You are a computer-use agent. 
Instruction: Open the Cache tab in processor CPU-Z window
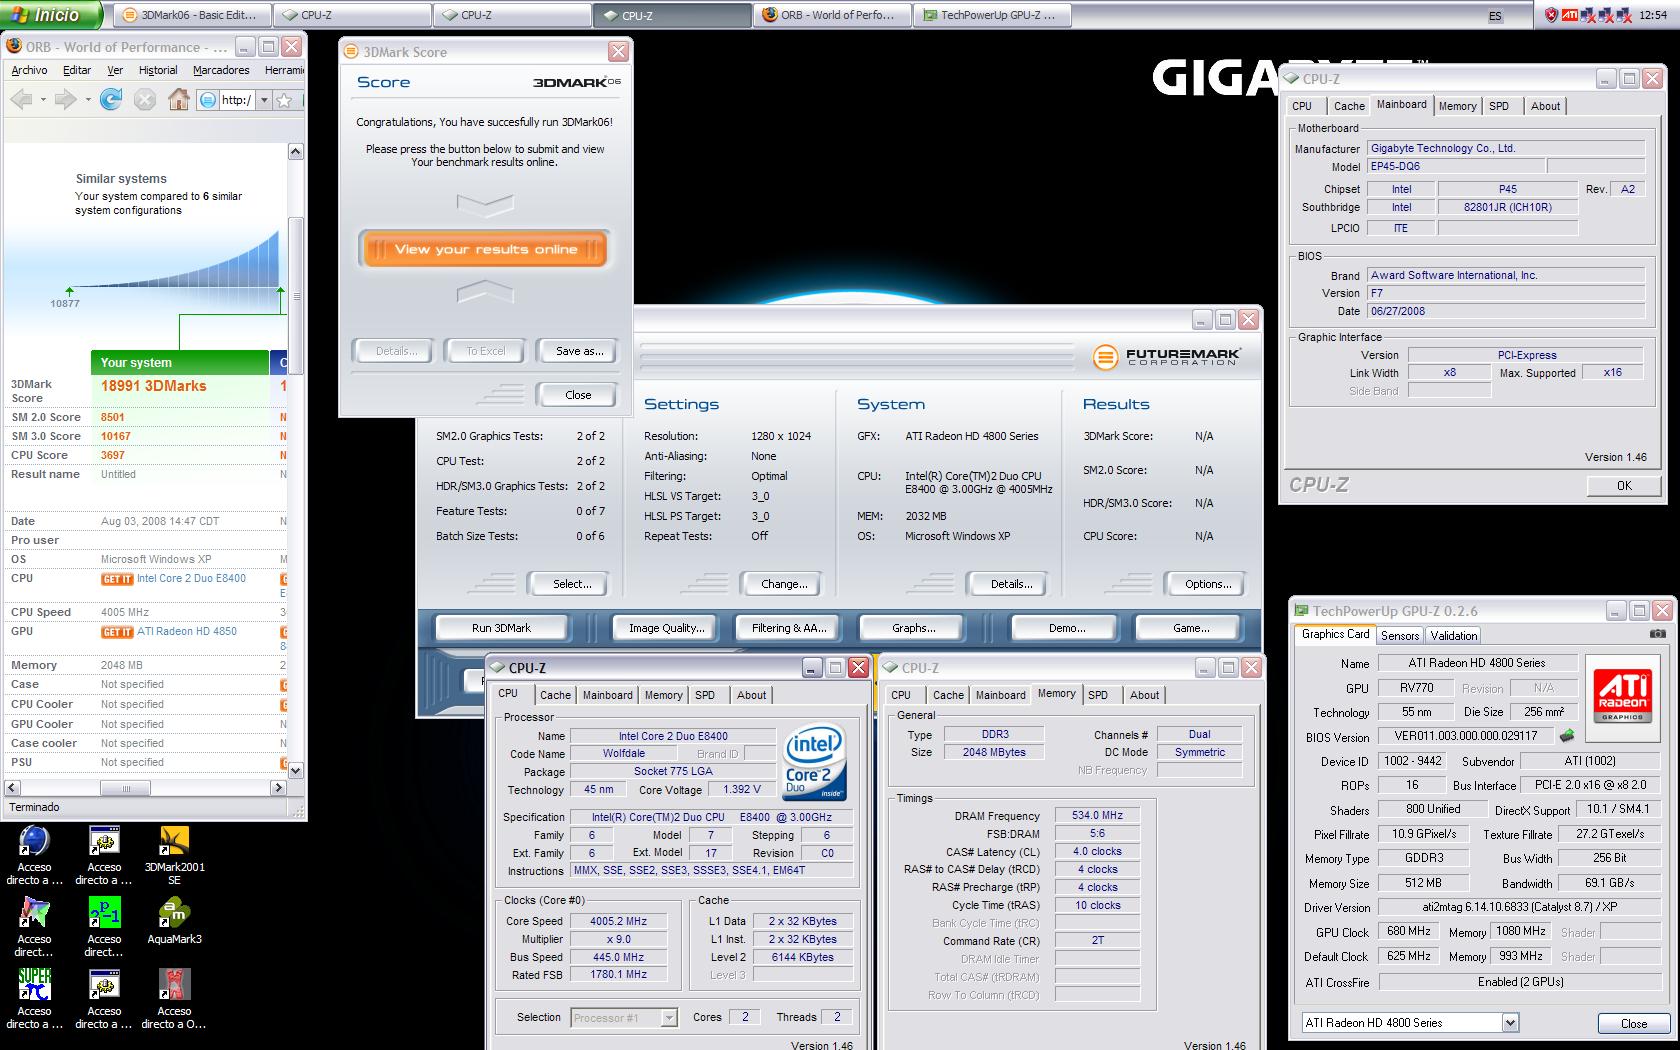[555, 695]
